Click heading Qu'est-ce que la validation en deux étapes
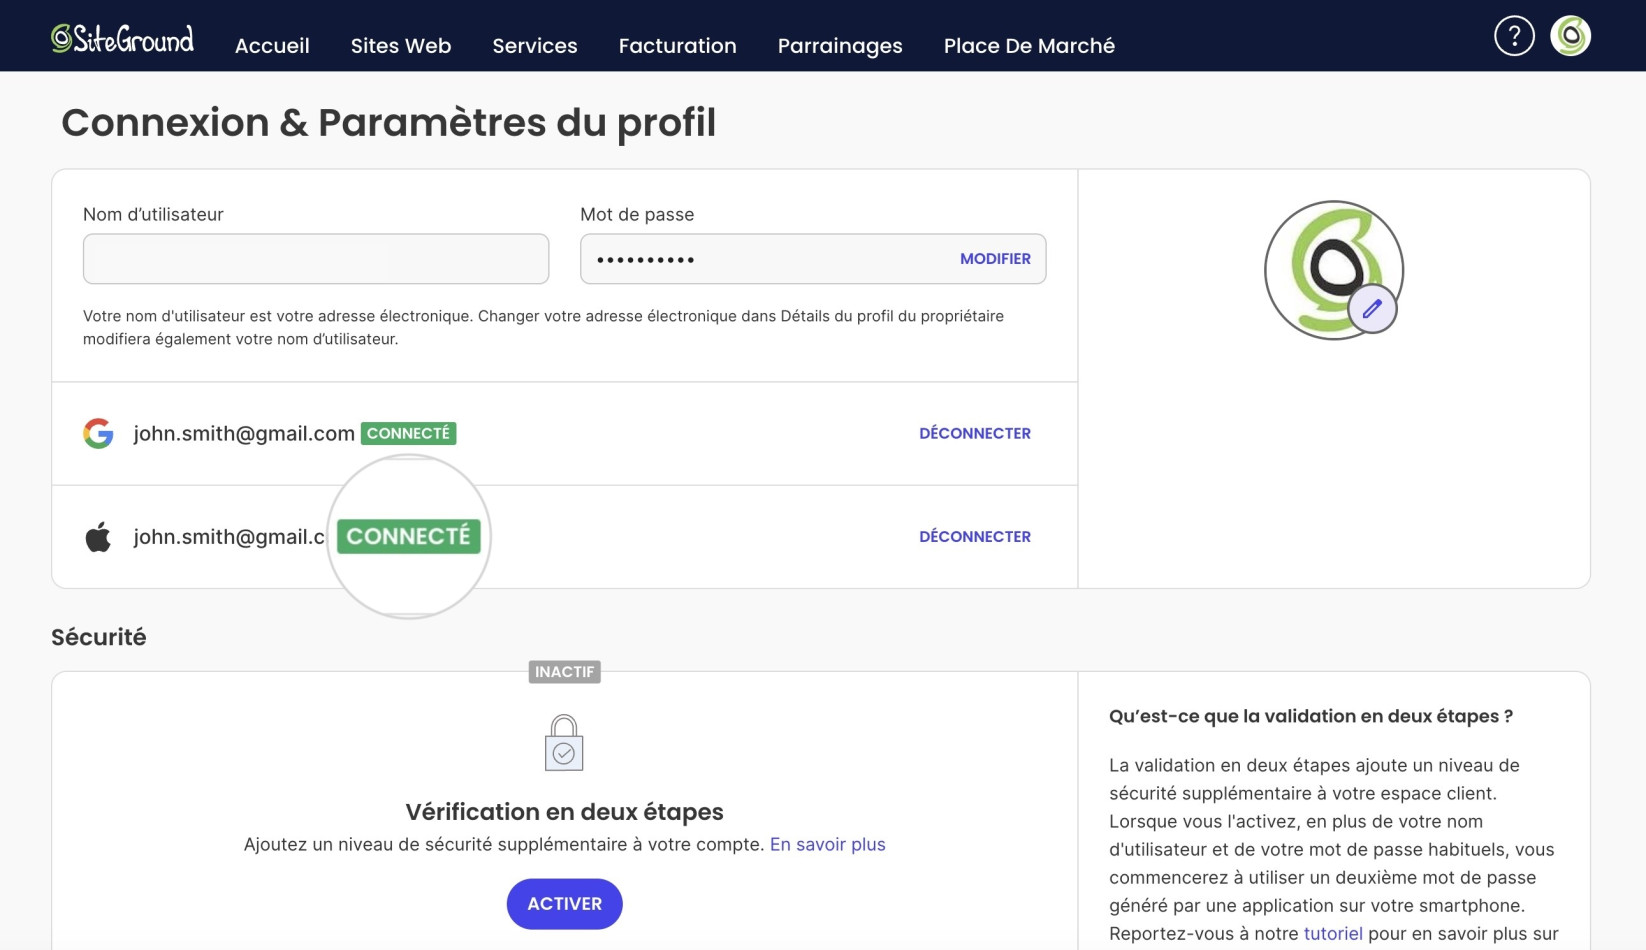The image size is (1646, 950). pyautogui.click(x=1311, y=716)
